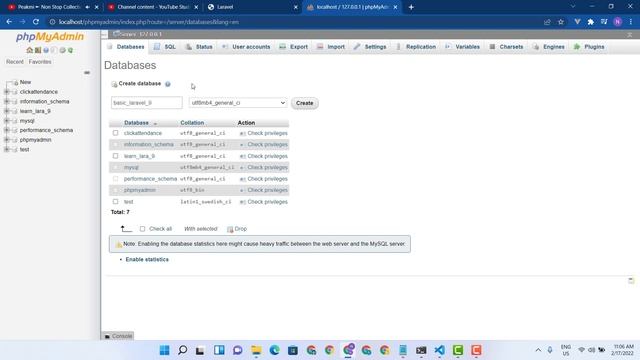Screen dimensions: 640x360
Task: Open navigation panel settings gear icon
Action: pos(62,50)
